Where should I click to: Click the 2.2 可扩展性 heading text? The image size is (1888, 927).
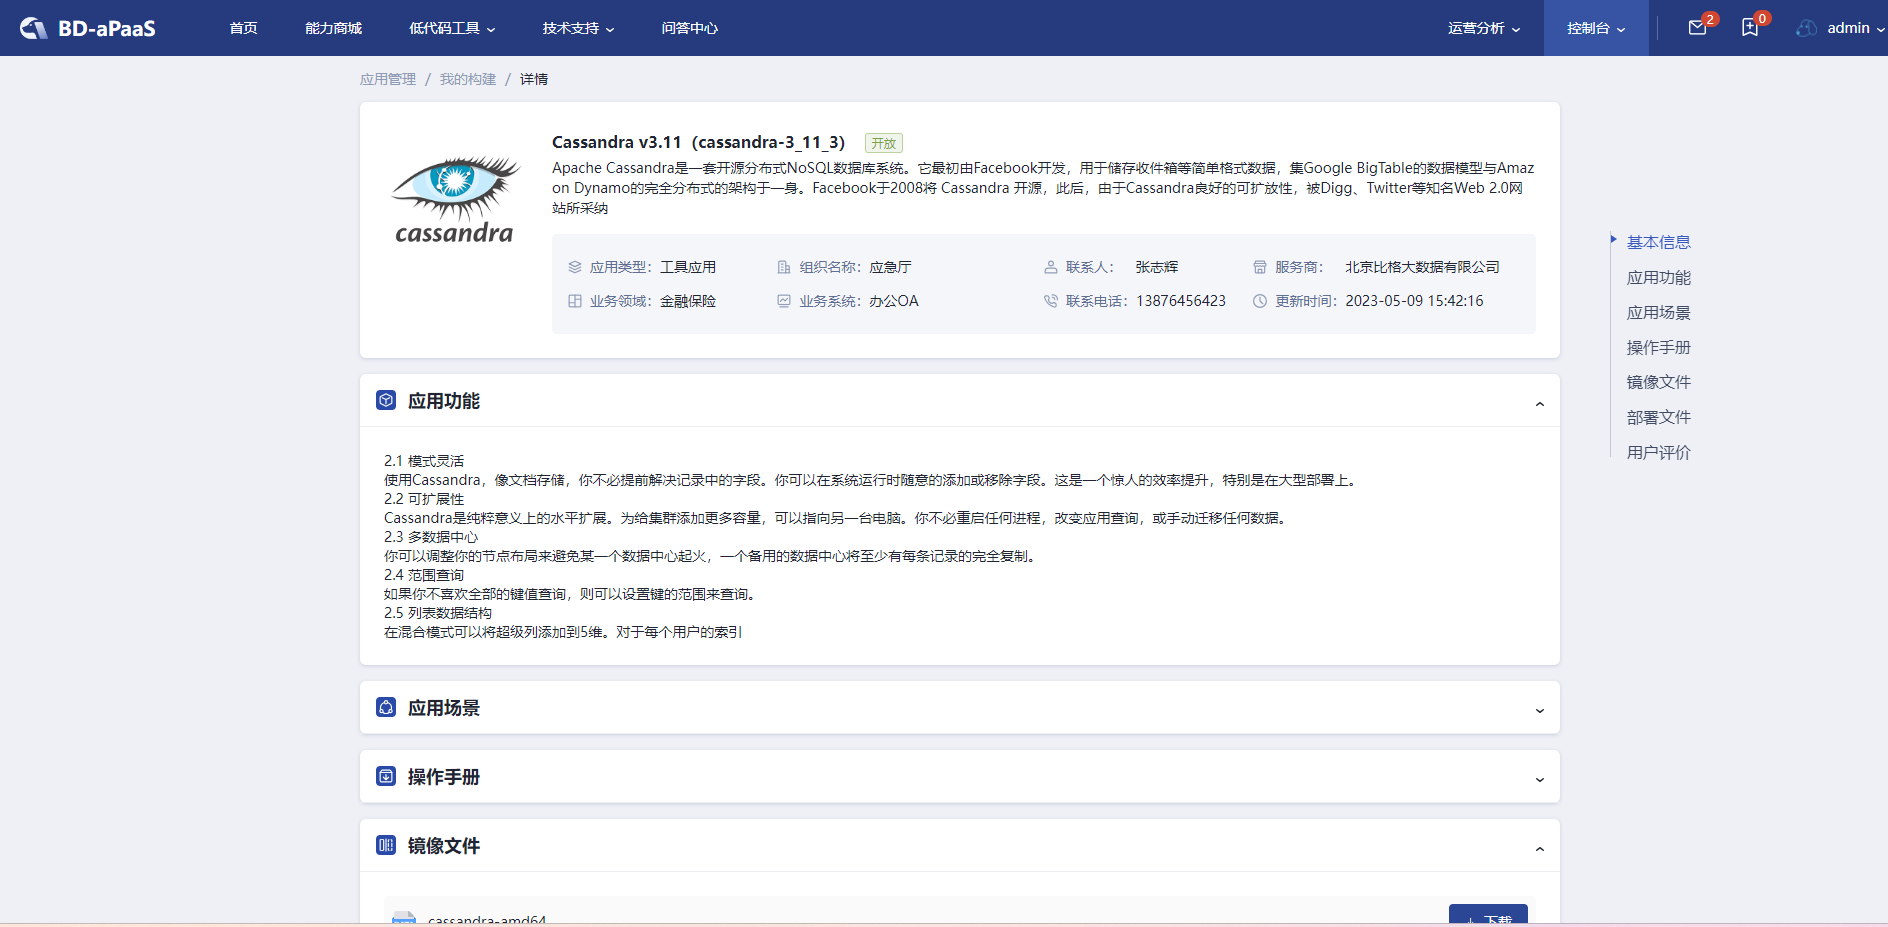click(424, 499)
